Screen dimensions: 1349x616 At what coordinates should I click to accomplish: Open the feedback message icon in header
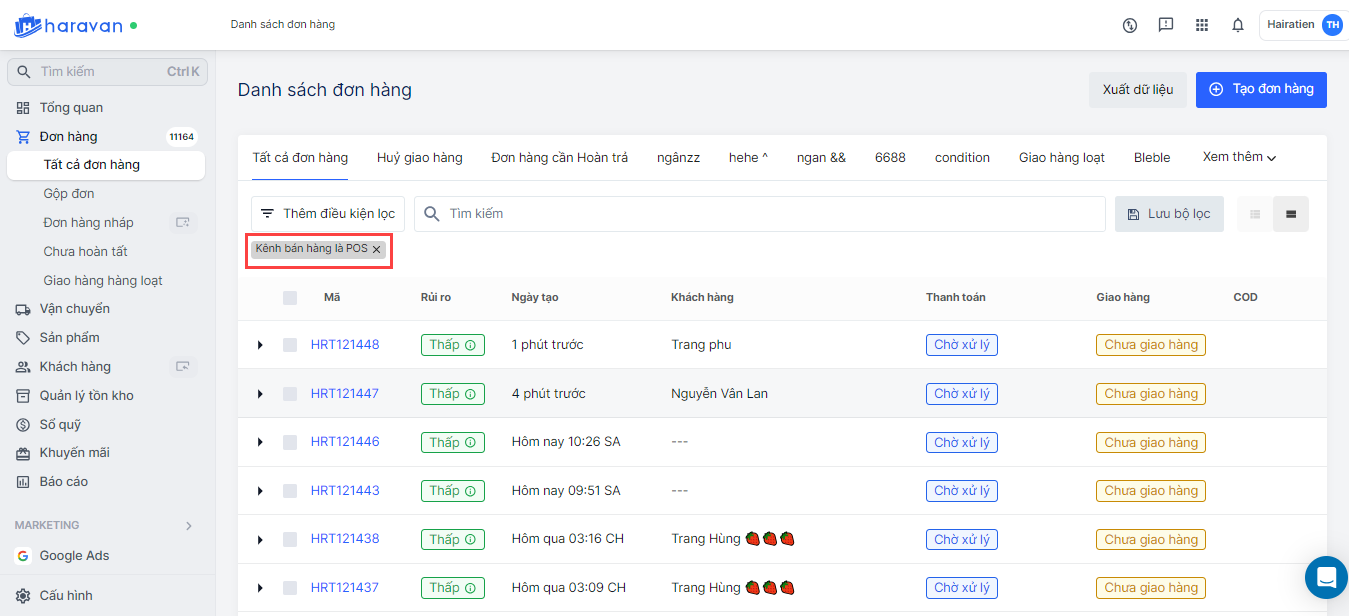click(x=1166, y=25)
